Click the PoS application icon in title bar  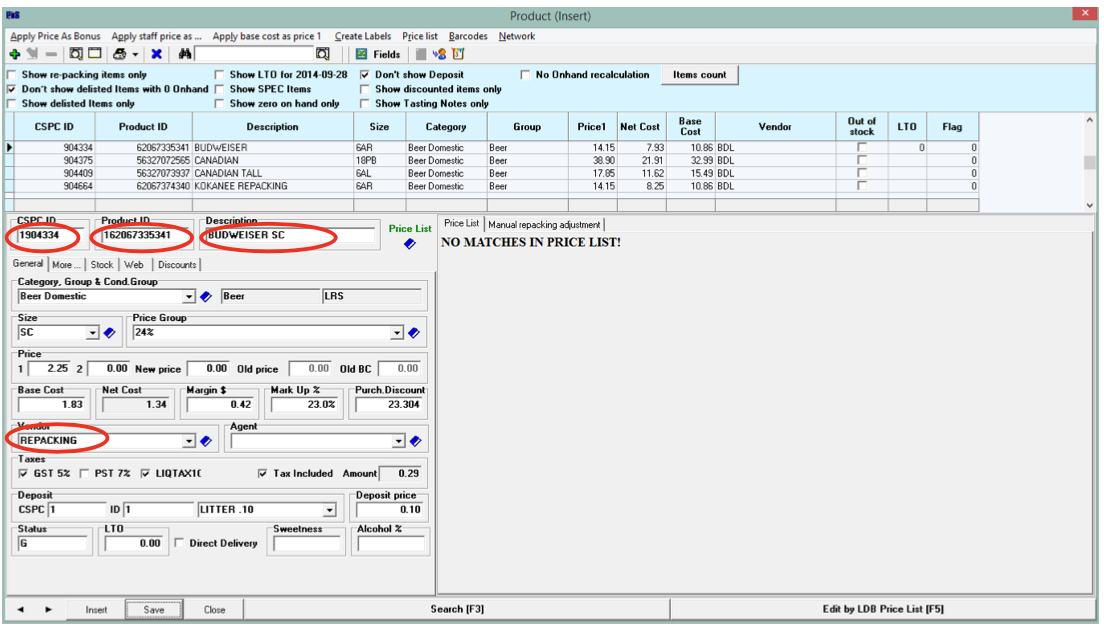point(13,15)
